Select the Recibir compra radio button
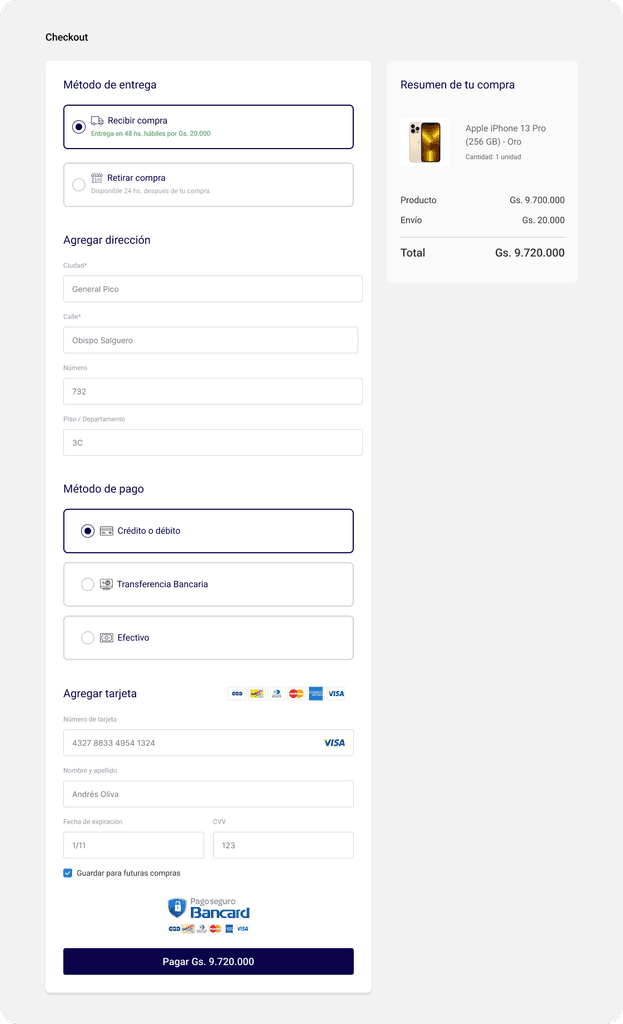Screen dimensions: 623x1024 79,127
